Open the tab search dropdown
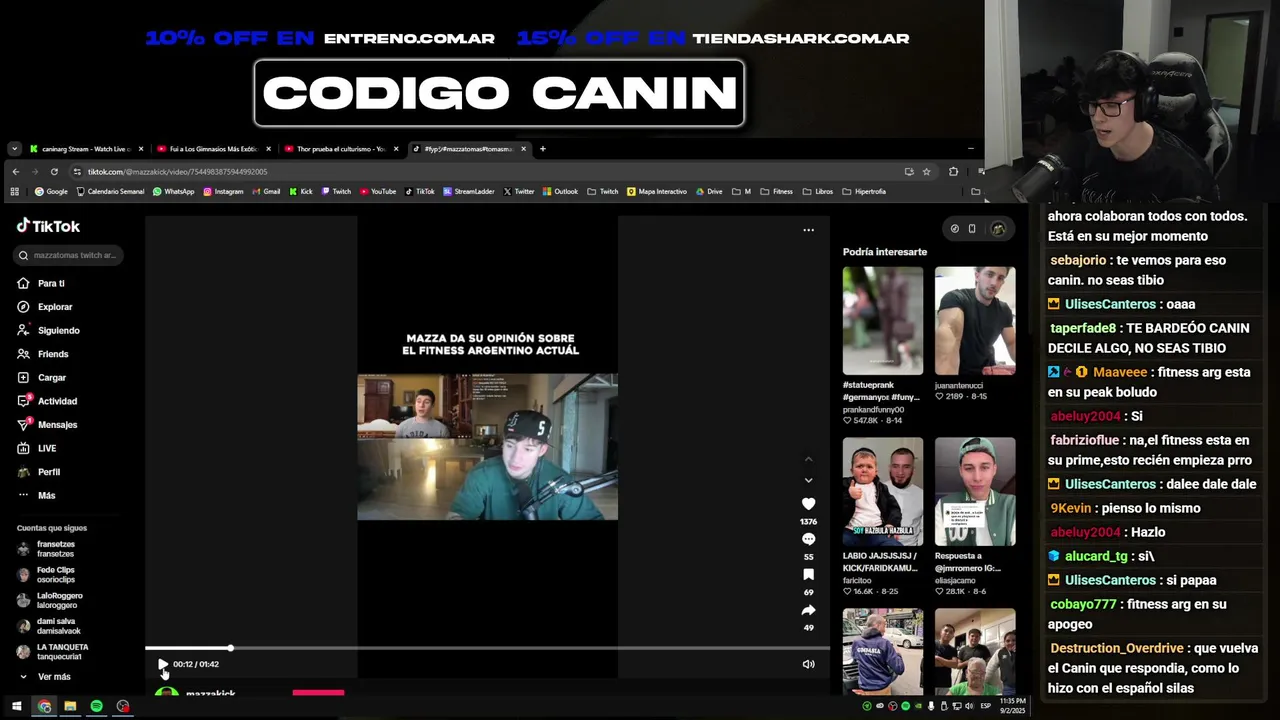Image resolution: width=1280 pixels, height=720 pixels. tap(14, 149)
